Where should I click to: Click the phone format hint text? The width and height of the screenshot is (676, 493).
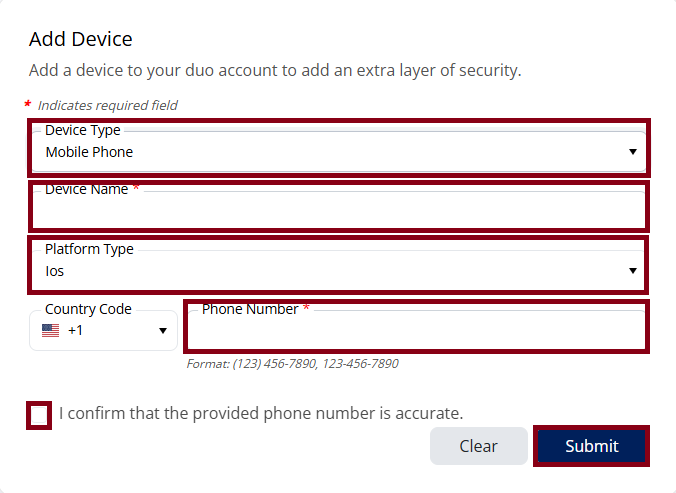pos(292,364)
